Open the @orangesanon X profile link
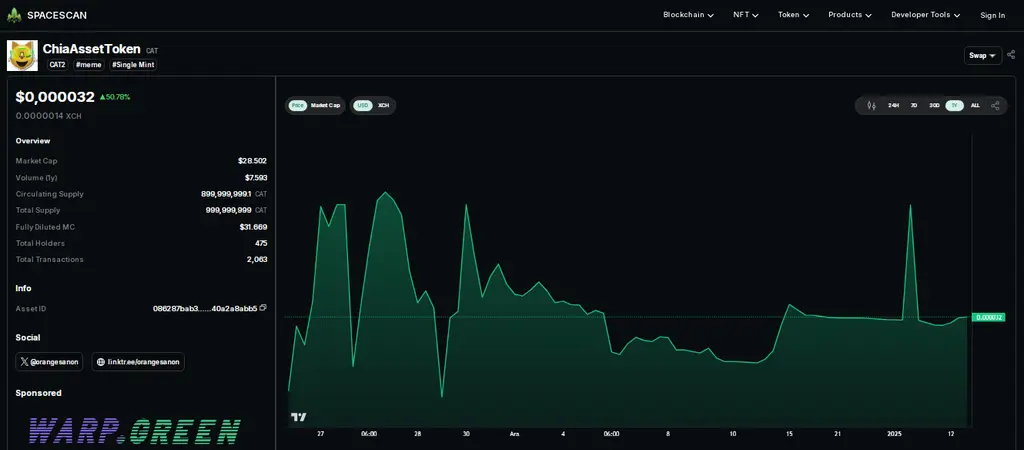Image resolution: width=1024 pixels, height=450 pixels. point(49,362)
